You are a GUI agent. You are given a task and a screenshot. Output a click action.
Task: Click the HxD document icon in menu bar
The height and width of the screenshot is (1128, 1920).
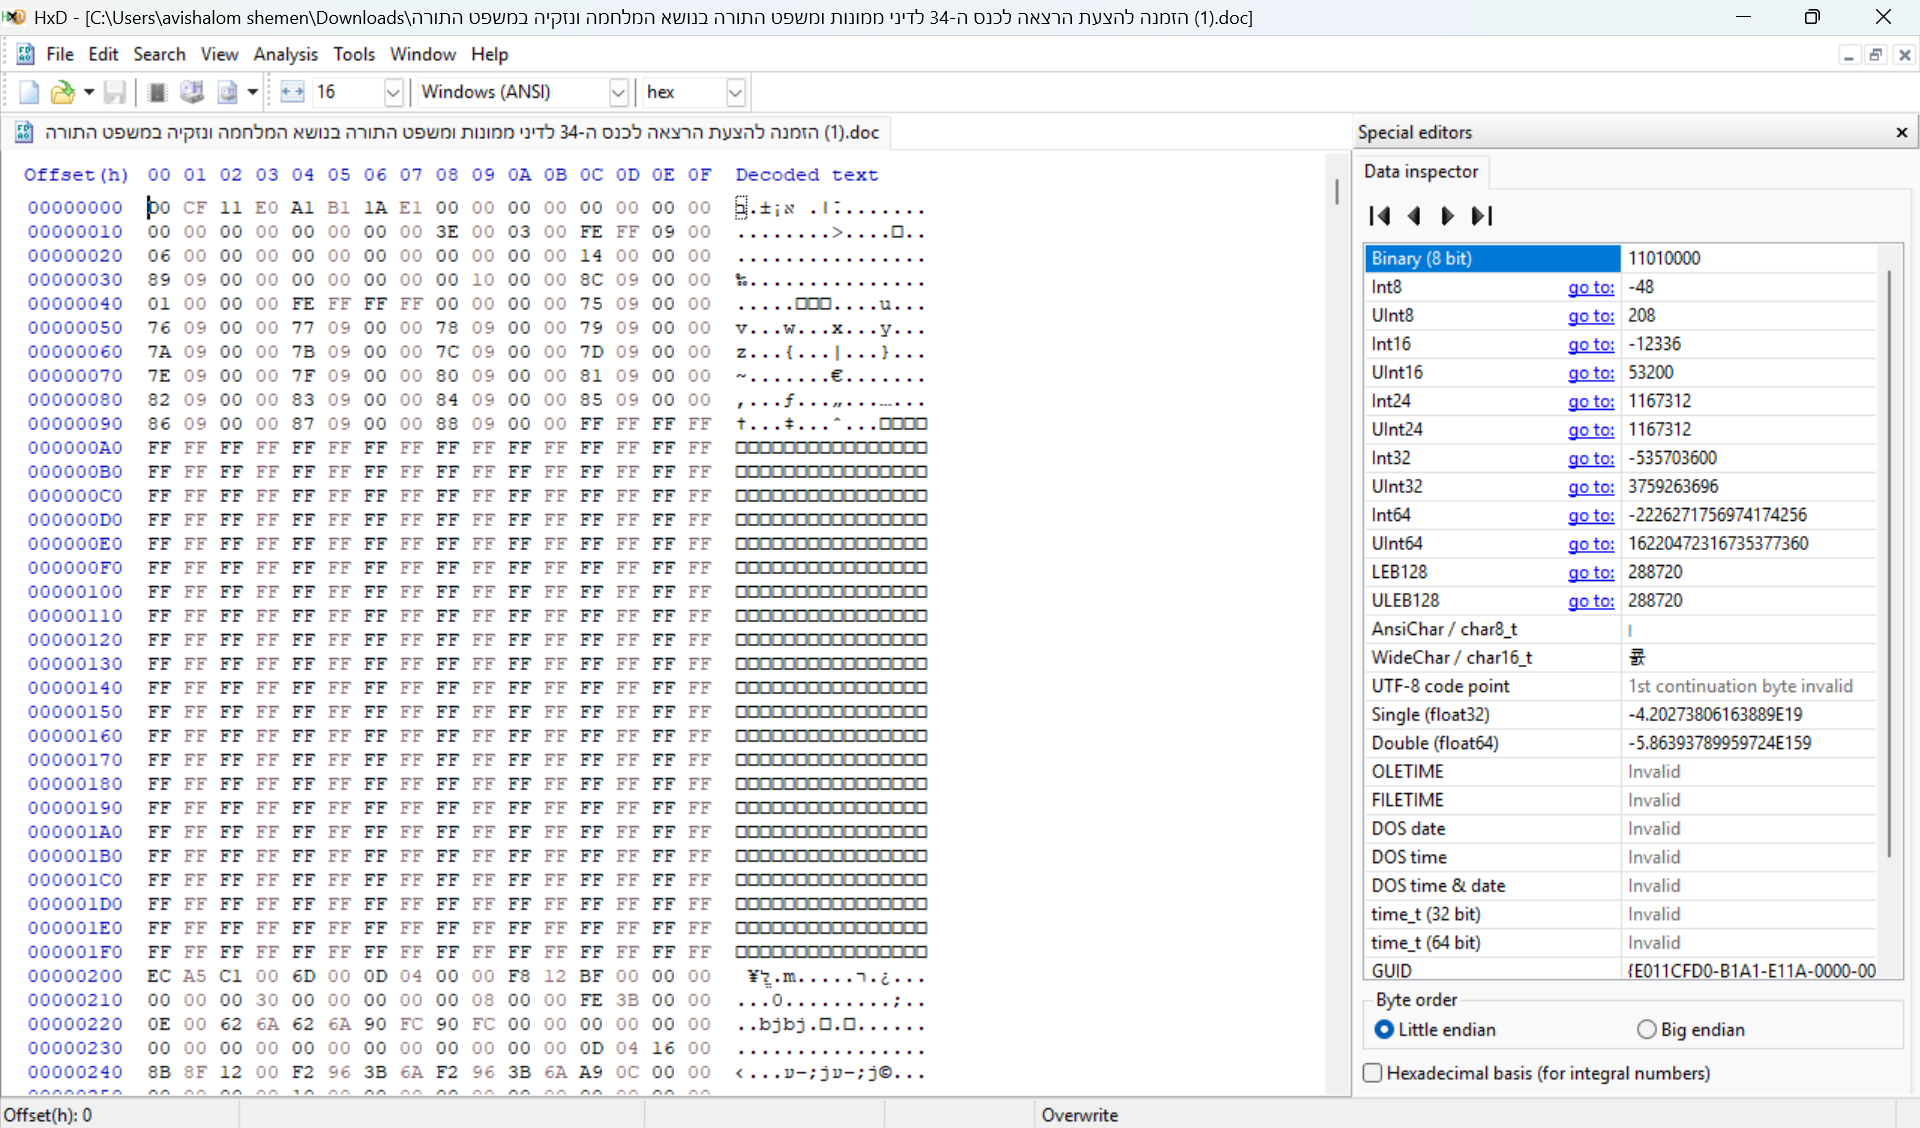tap(25, 54)
